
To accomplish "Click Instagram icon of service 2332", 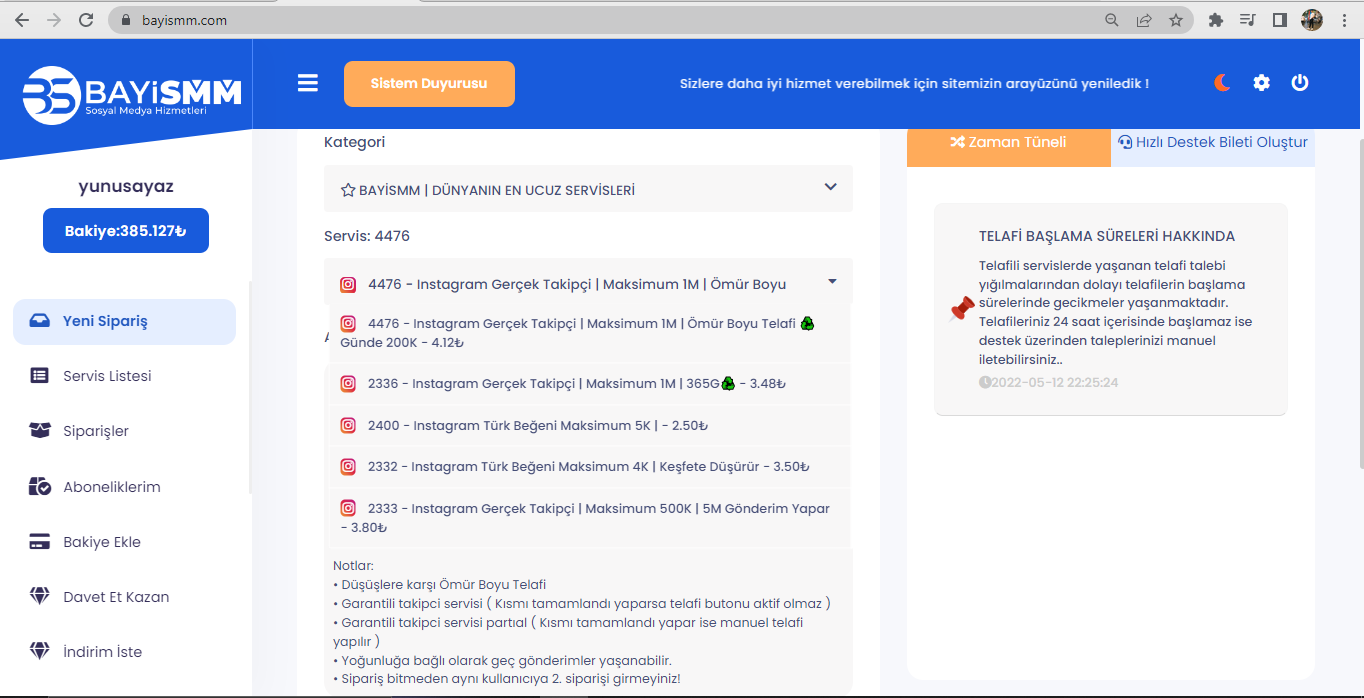I will click(x=348, y=466).
